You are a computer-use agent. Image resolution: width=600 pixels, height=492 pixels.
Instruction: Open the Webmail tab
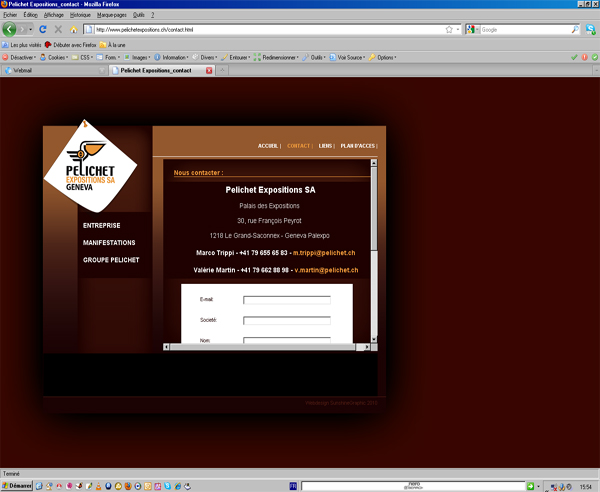tap(54, 70)
